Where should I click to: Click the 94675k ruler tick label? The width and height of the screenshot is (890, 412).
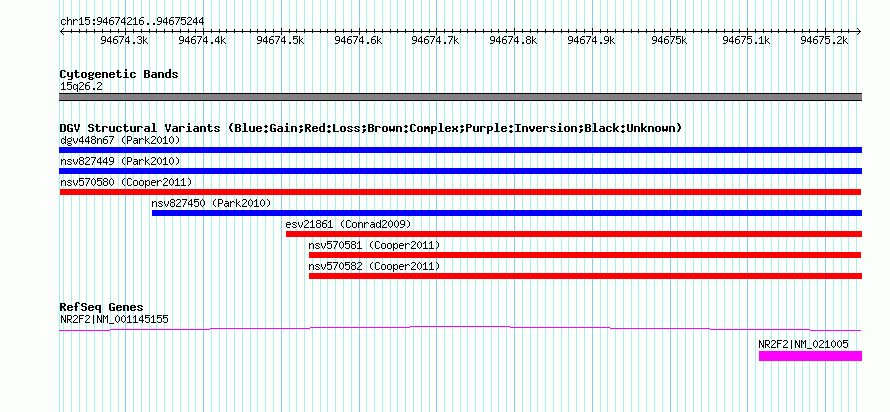tap(670, 40)
